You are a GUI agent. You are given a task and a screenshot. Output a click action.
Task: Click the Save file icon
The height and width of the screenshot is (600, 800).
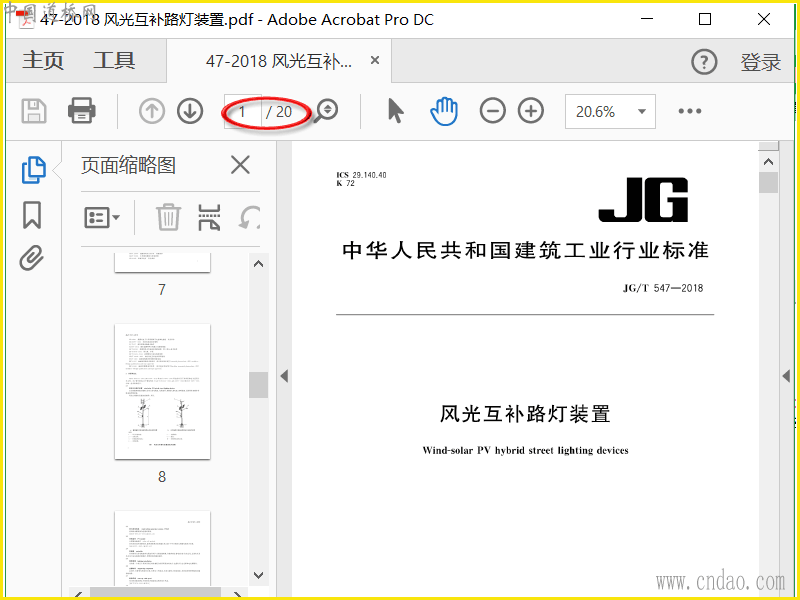[34, 111]
